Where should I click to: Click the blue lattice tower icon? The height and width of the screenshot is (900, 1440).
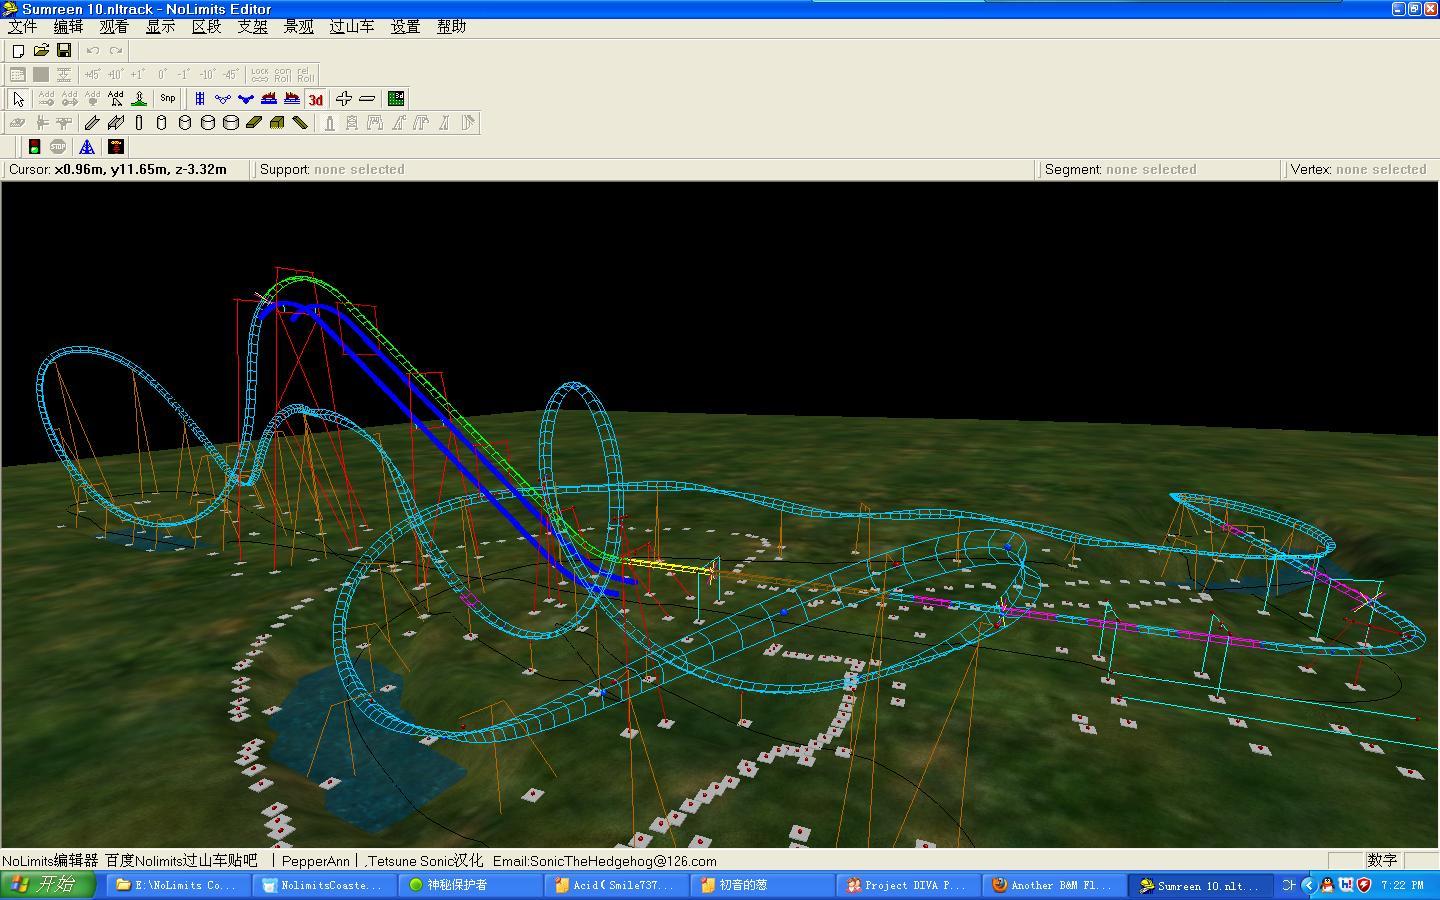(x=87, y=147)
